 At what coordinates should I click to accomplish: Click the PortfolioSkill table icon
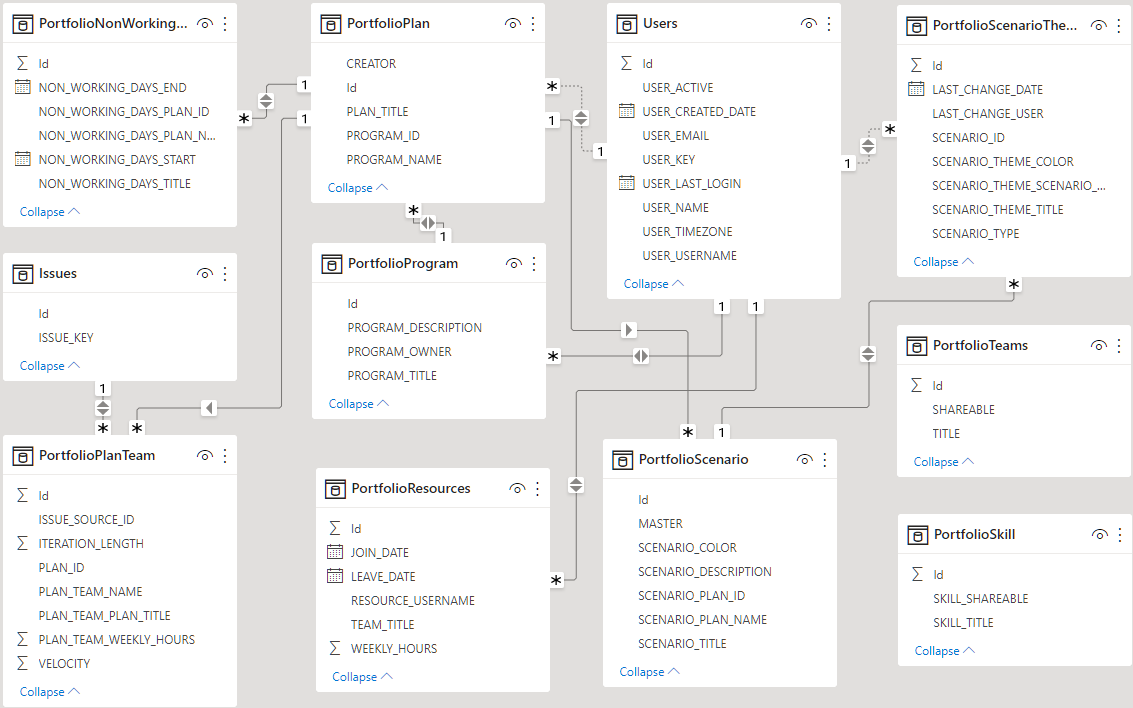[917, 535]
